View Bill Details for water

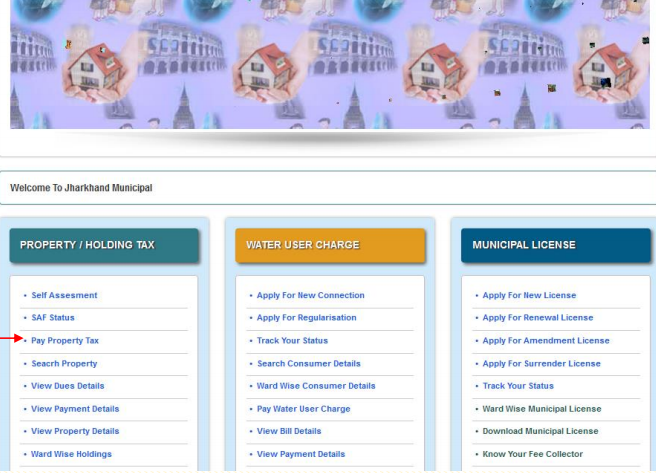(x=289, y=431)
